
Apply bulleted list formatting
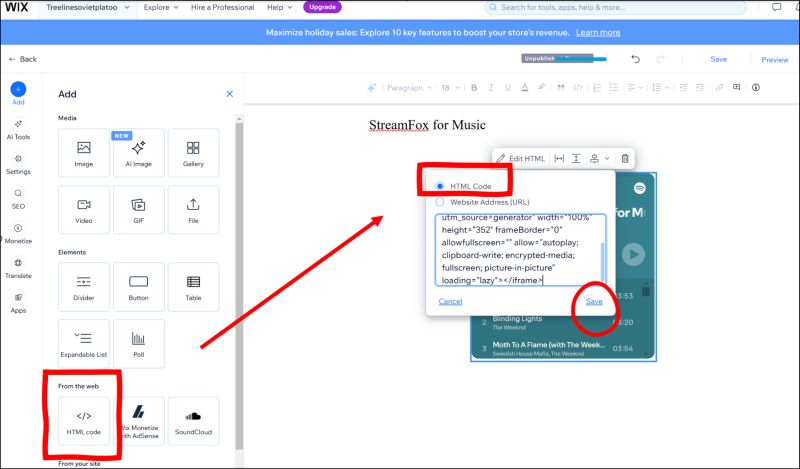(x=614, y=88)
